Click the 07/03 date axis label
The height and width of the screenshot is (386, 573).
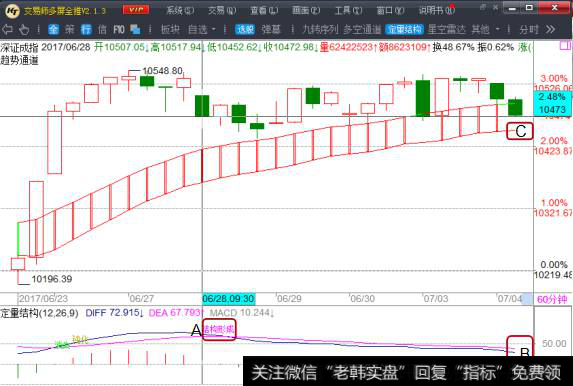(436, 299)
